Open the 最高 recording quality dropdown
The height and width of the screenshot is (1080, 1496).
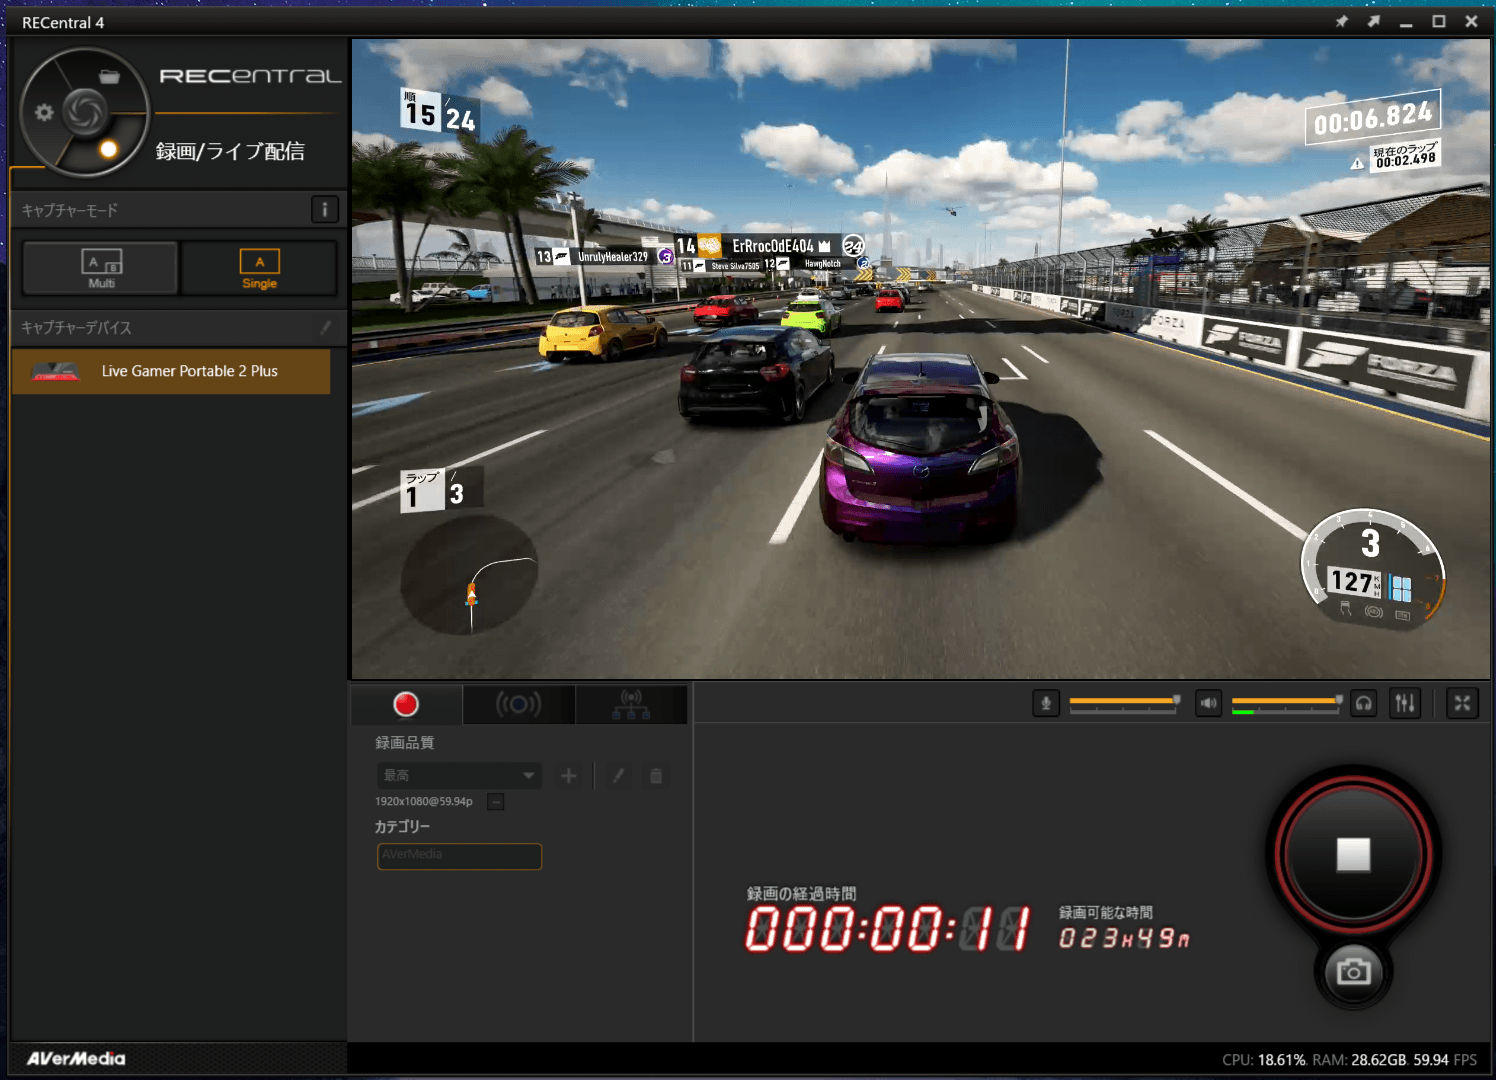tap(459, 775)
